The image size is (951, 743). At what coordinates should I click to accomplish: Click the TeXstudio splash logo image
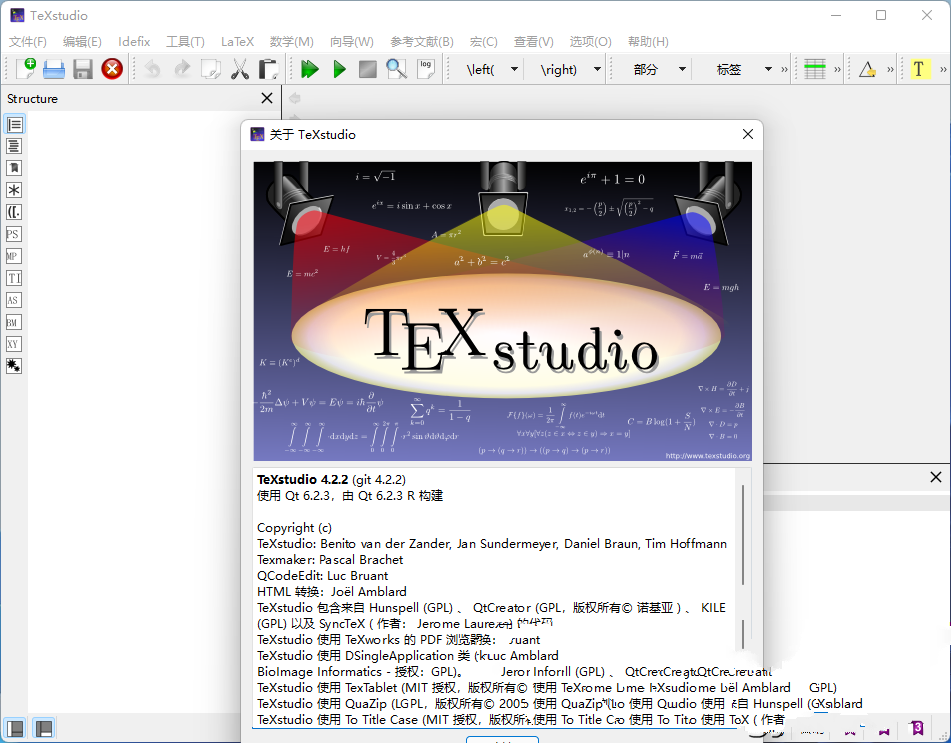502,311
